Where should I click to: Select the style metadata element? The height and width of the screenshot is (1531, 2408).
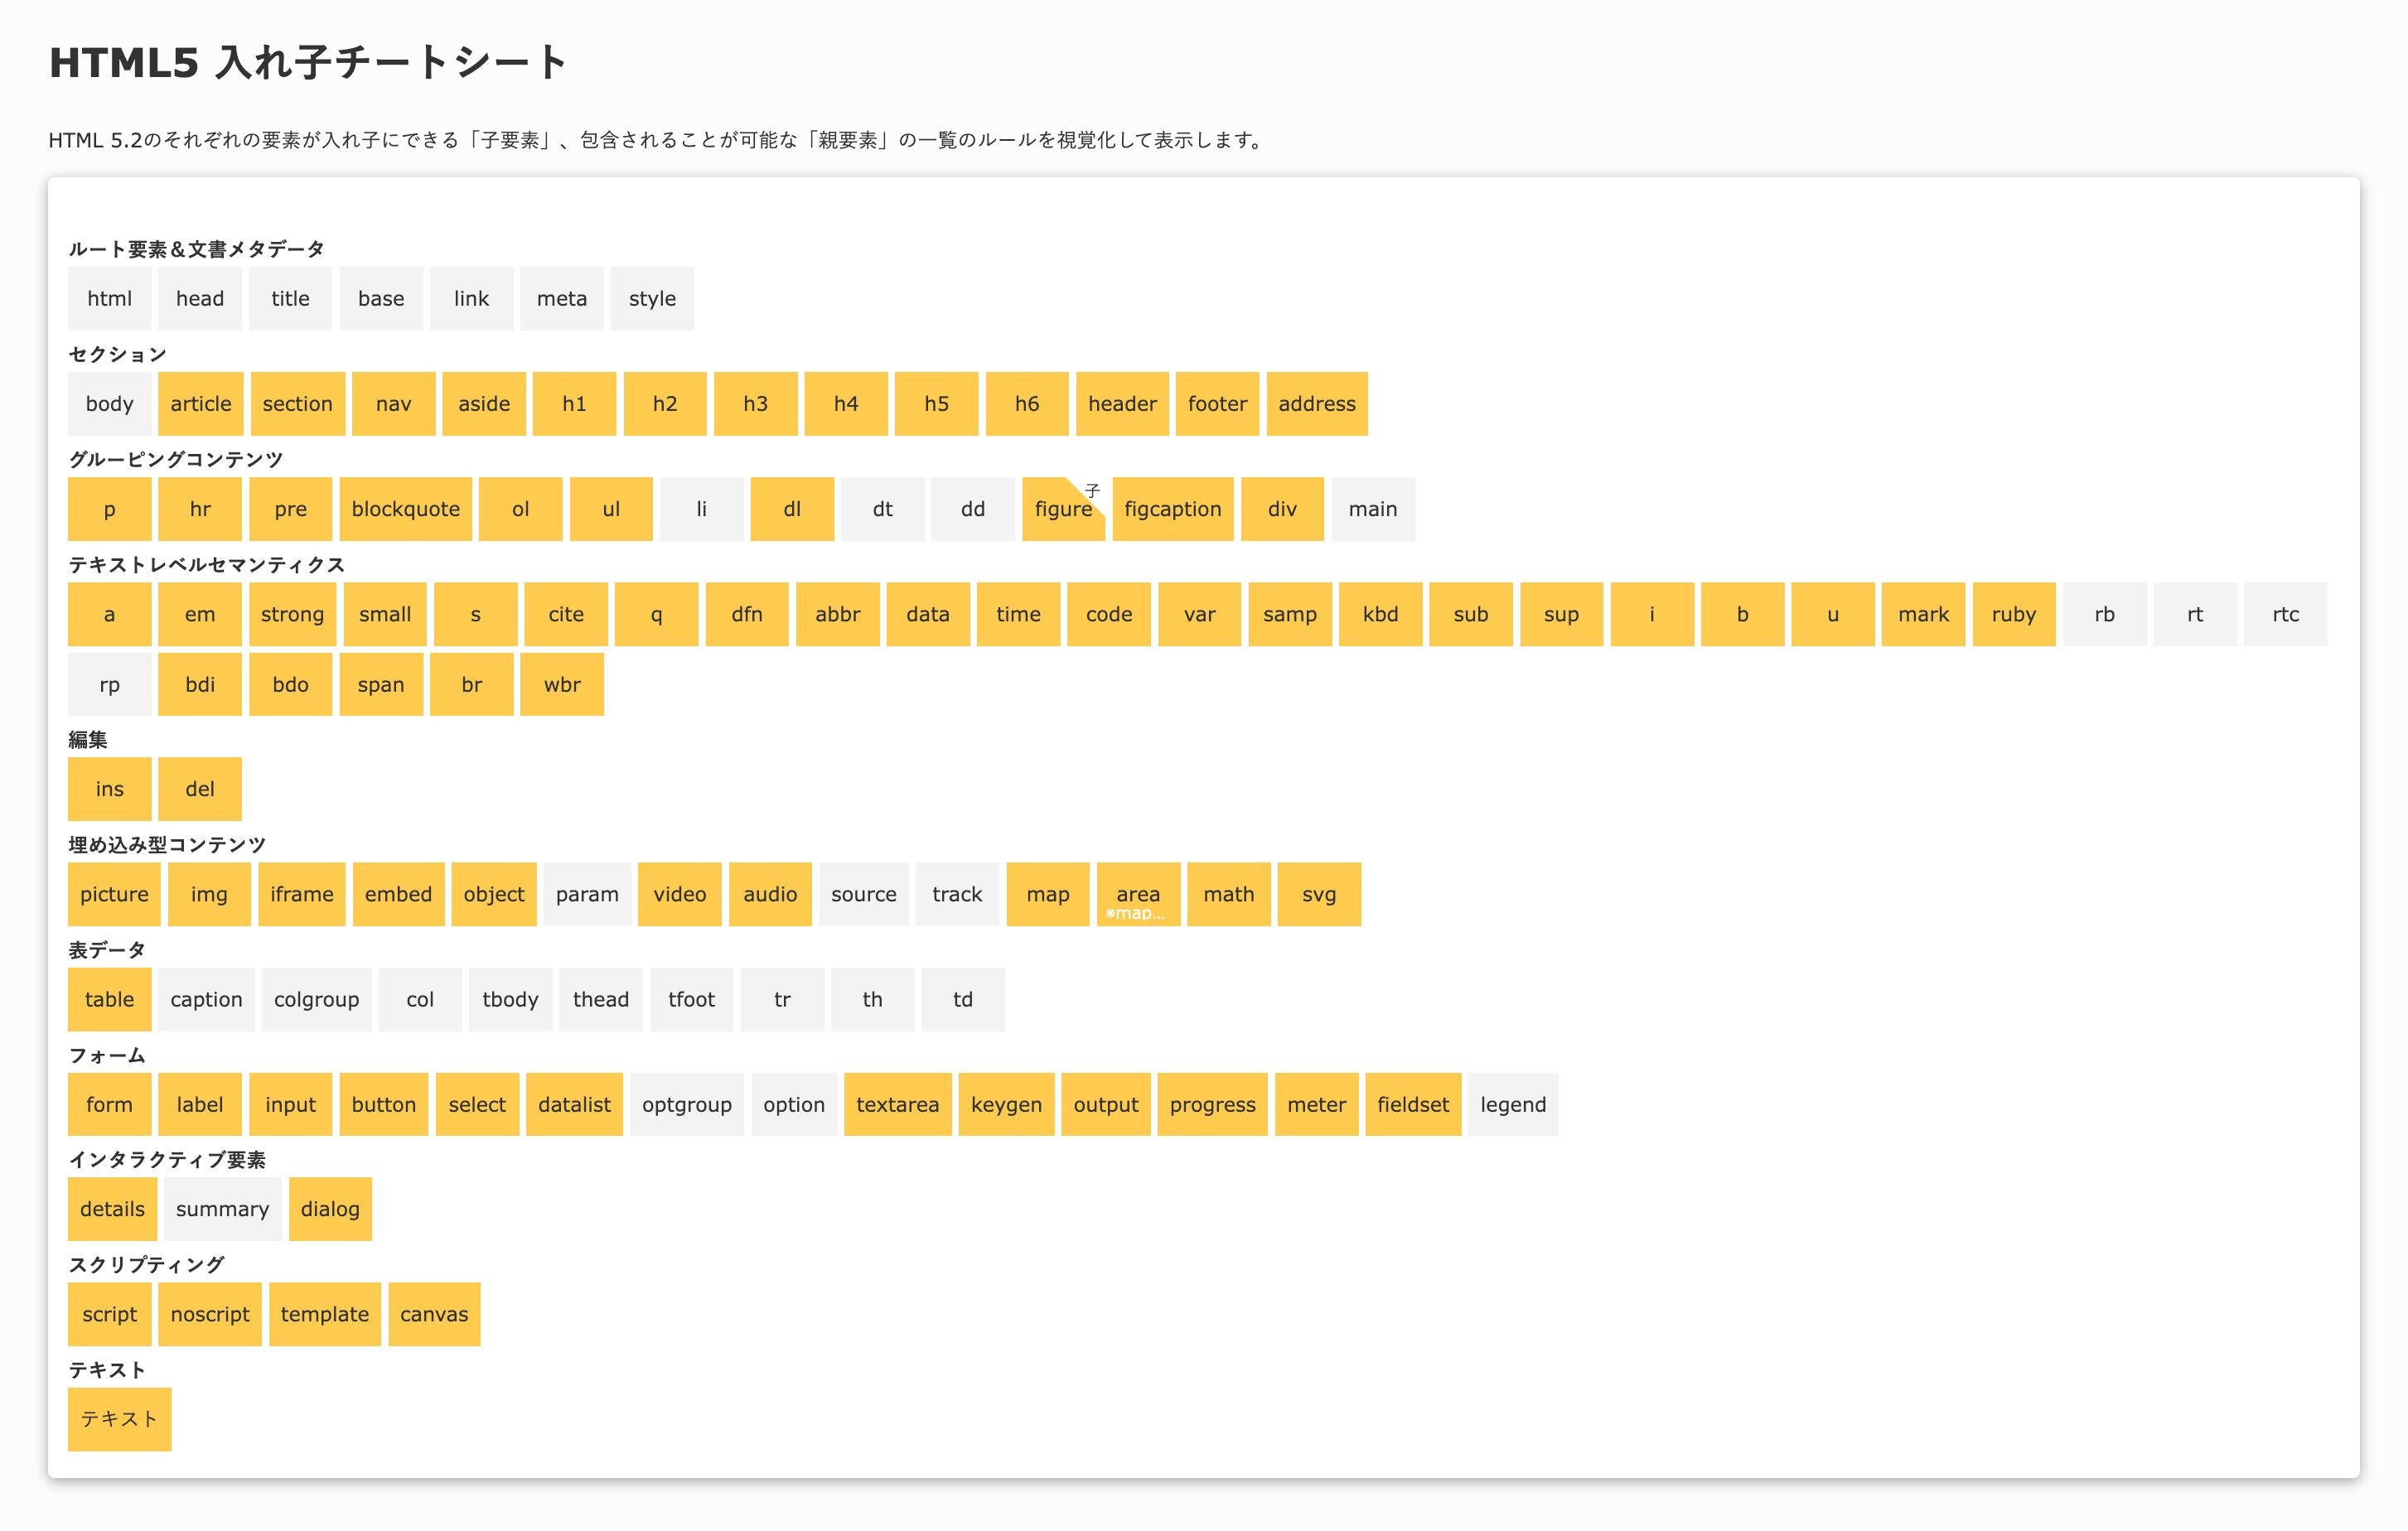tap(652, 298)
